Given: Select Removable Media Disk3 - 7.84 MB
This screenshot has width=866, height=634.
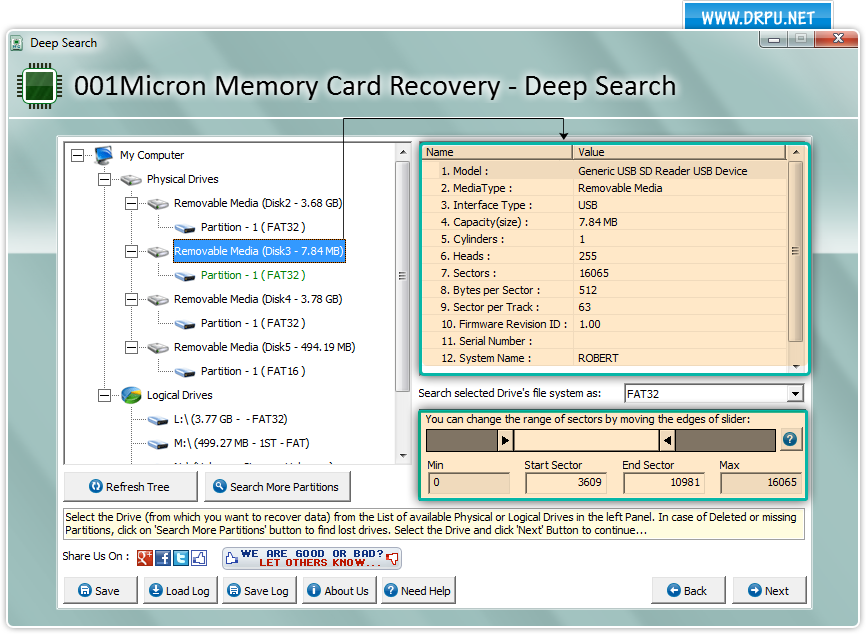Looking at the screenshot, I should (x=259, y=251).
